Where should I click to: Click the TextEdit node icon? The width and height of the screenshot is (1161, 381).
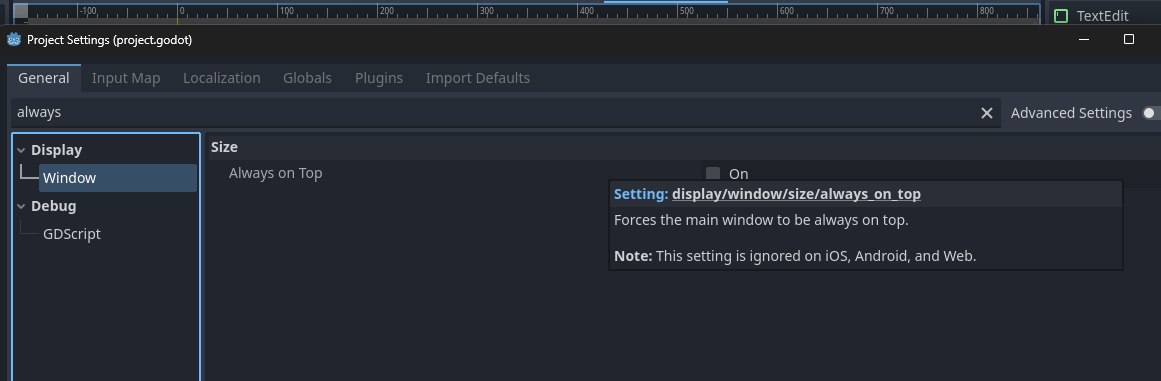pyautogui.click(x=1061, y=16)
